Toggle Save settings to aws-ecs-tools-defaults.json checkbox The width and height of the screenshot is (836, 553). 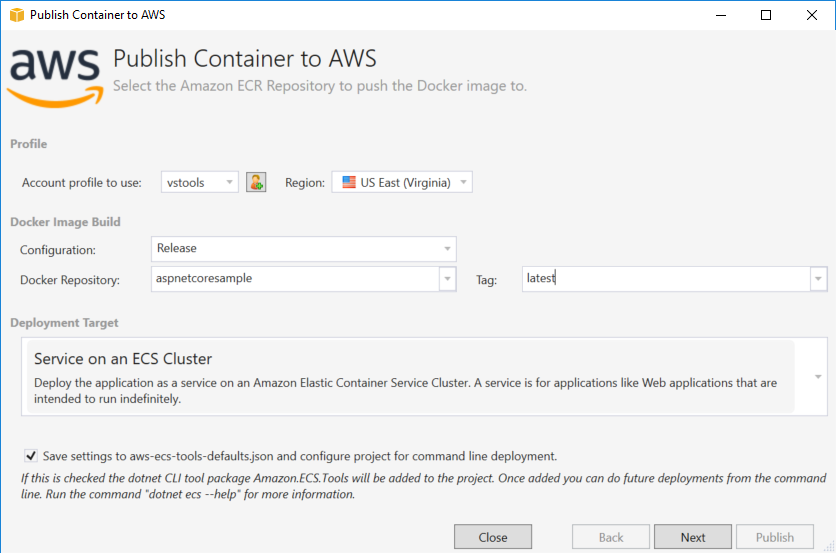click(x=31, y=456)
